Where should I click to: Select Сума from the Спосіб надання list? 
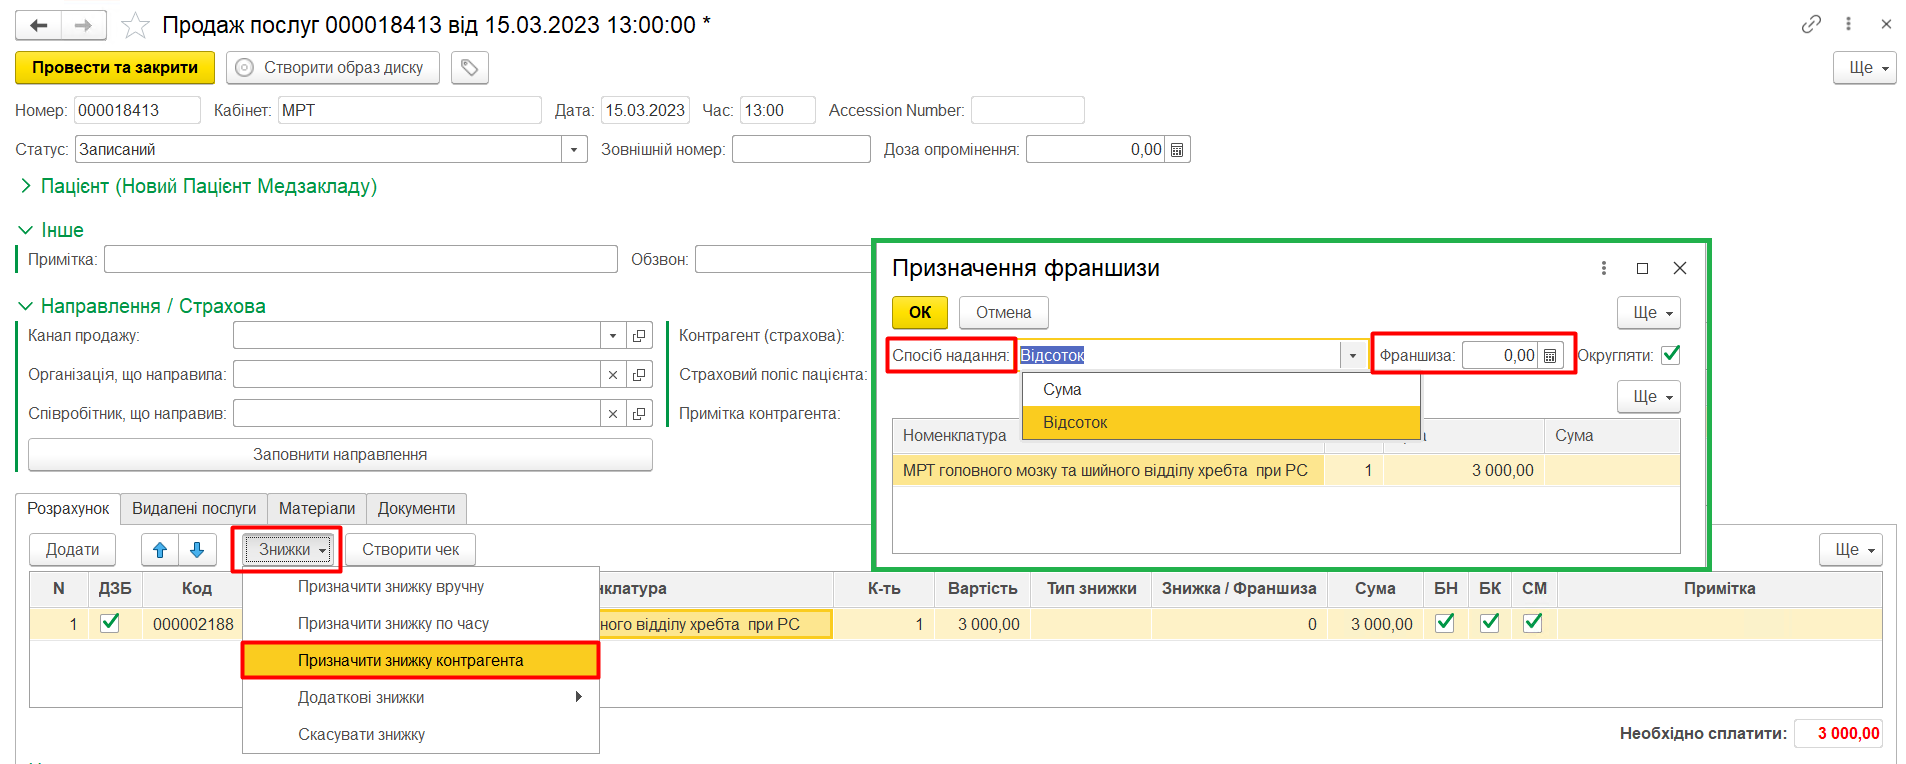tap(1062, 390)
